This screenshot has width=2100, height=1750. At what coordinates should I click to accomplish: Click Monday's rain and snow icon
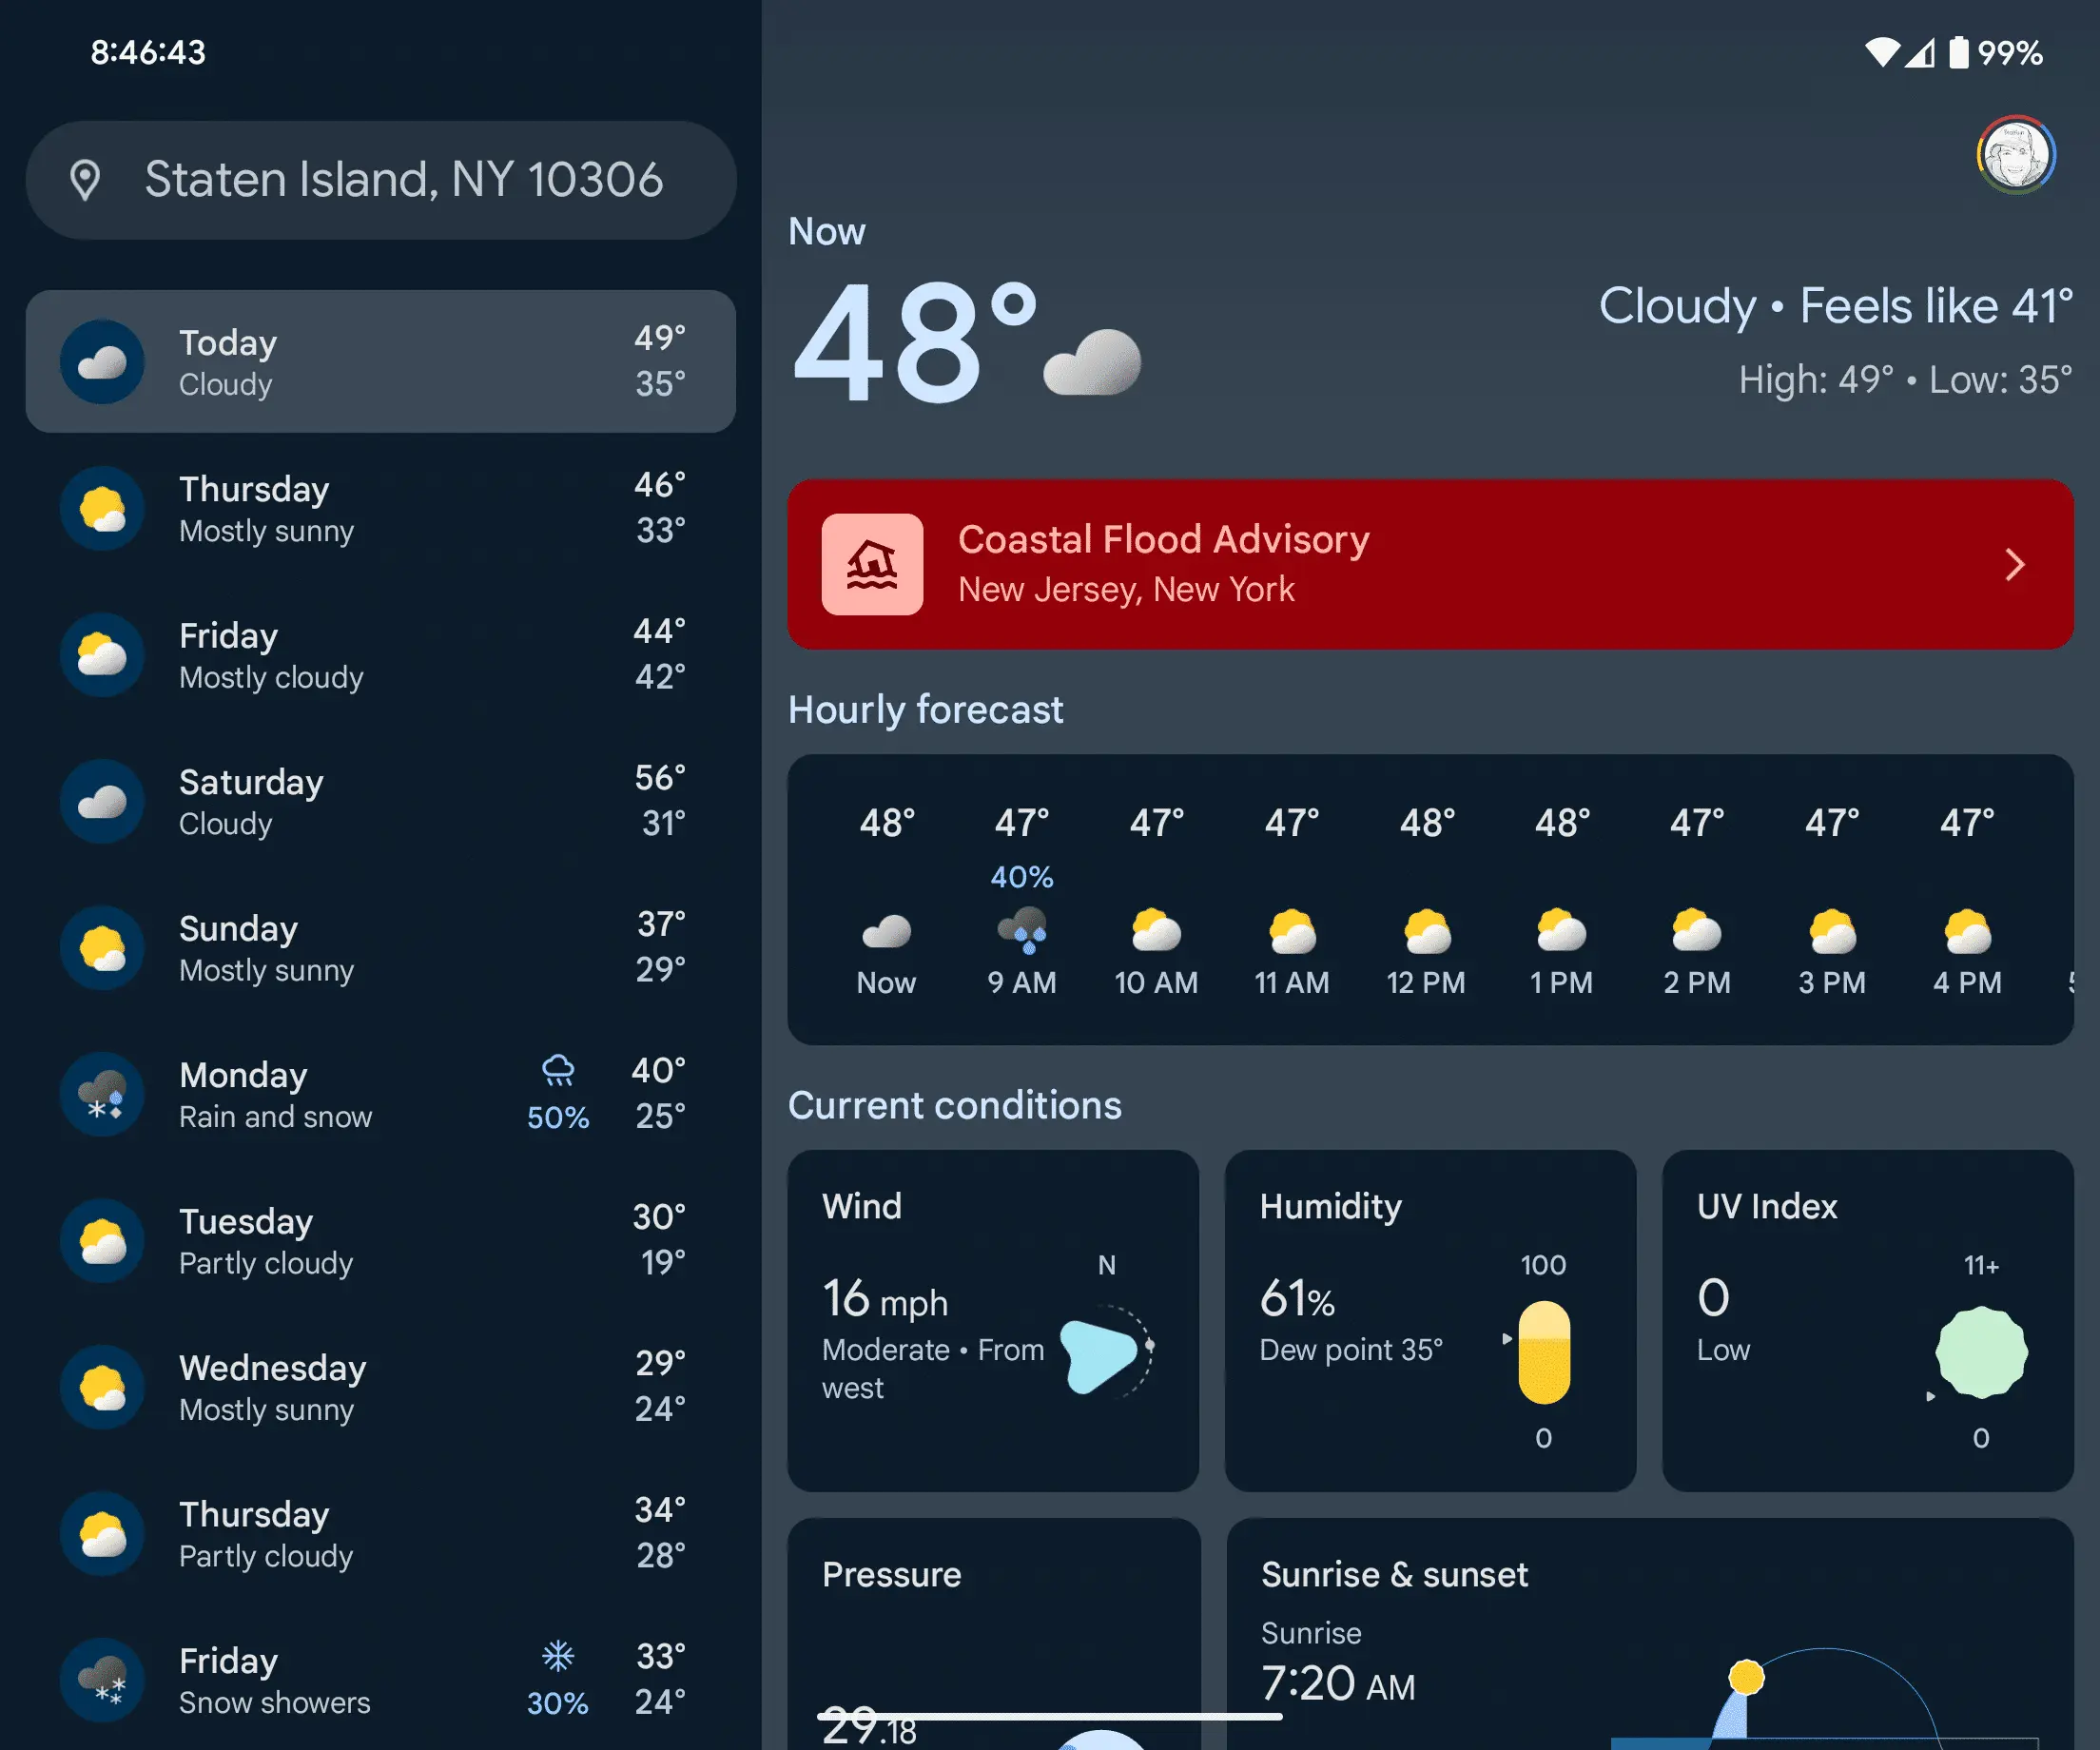coord(103,1095)
